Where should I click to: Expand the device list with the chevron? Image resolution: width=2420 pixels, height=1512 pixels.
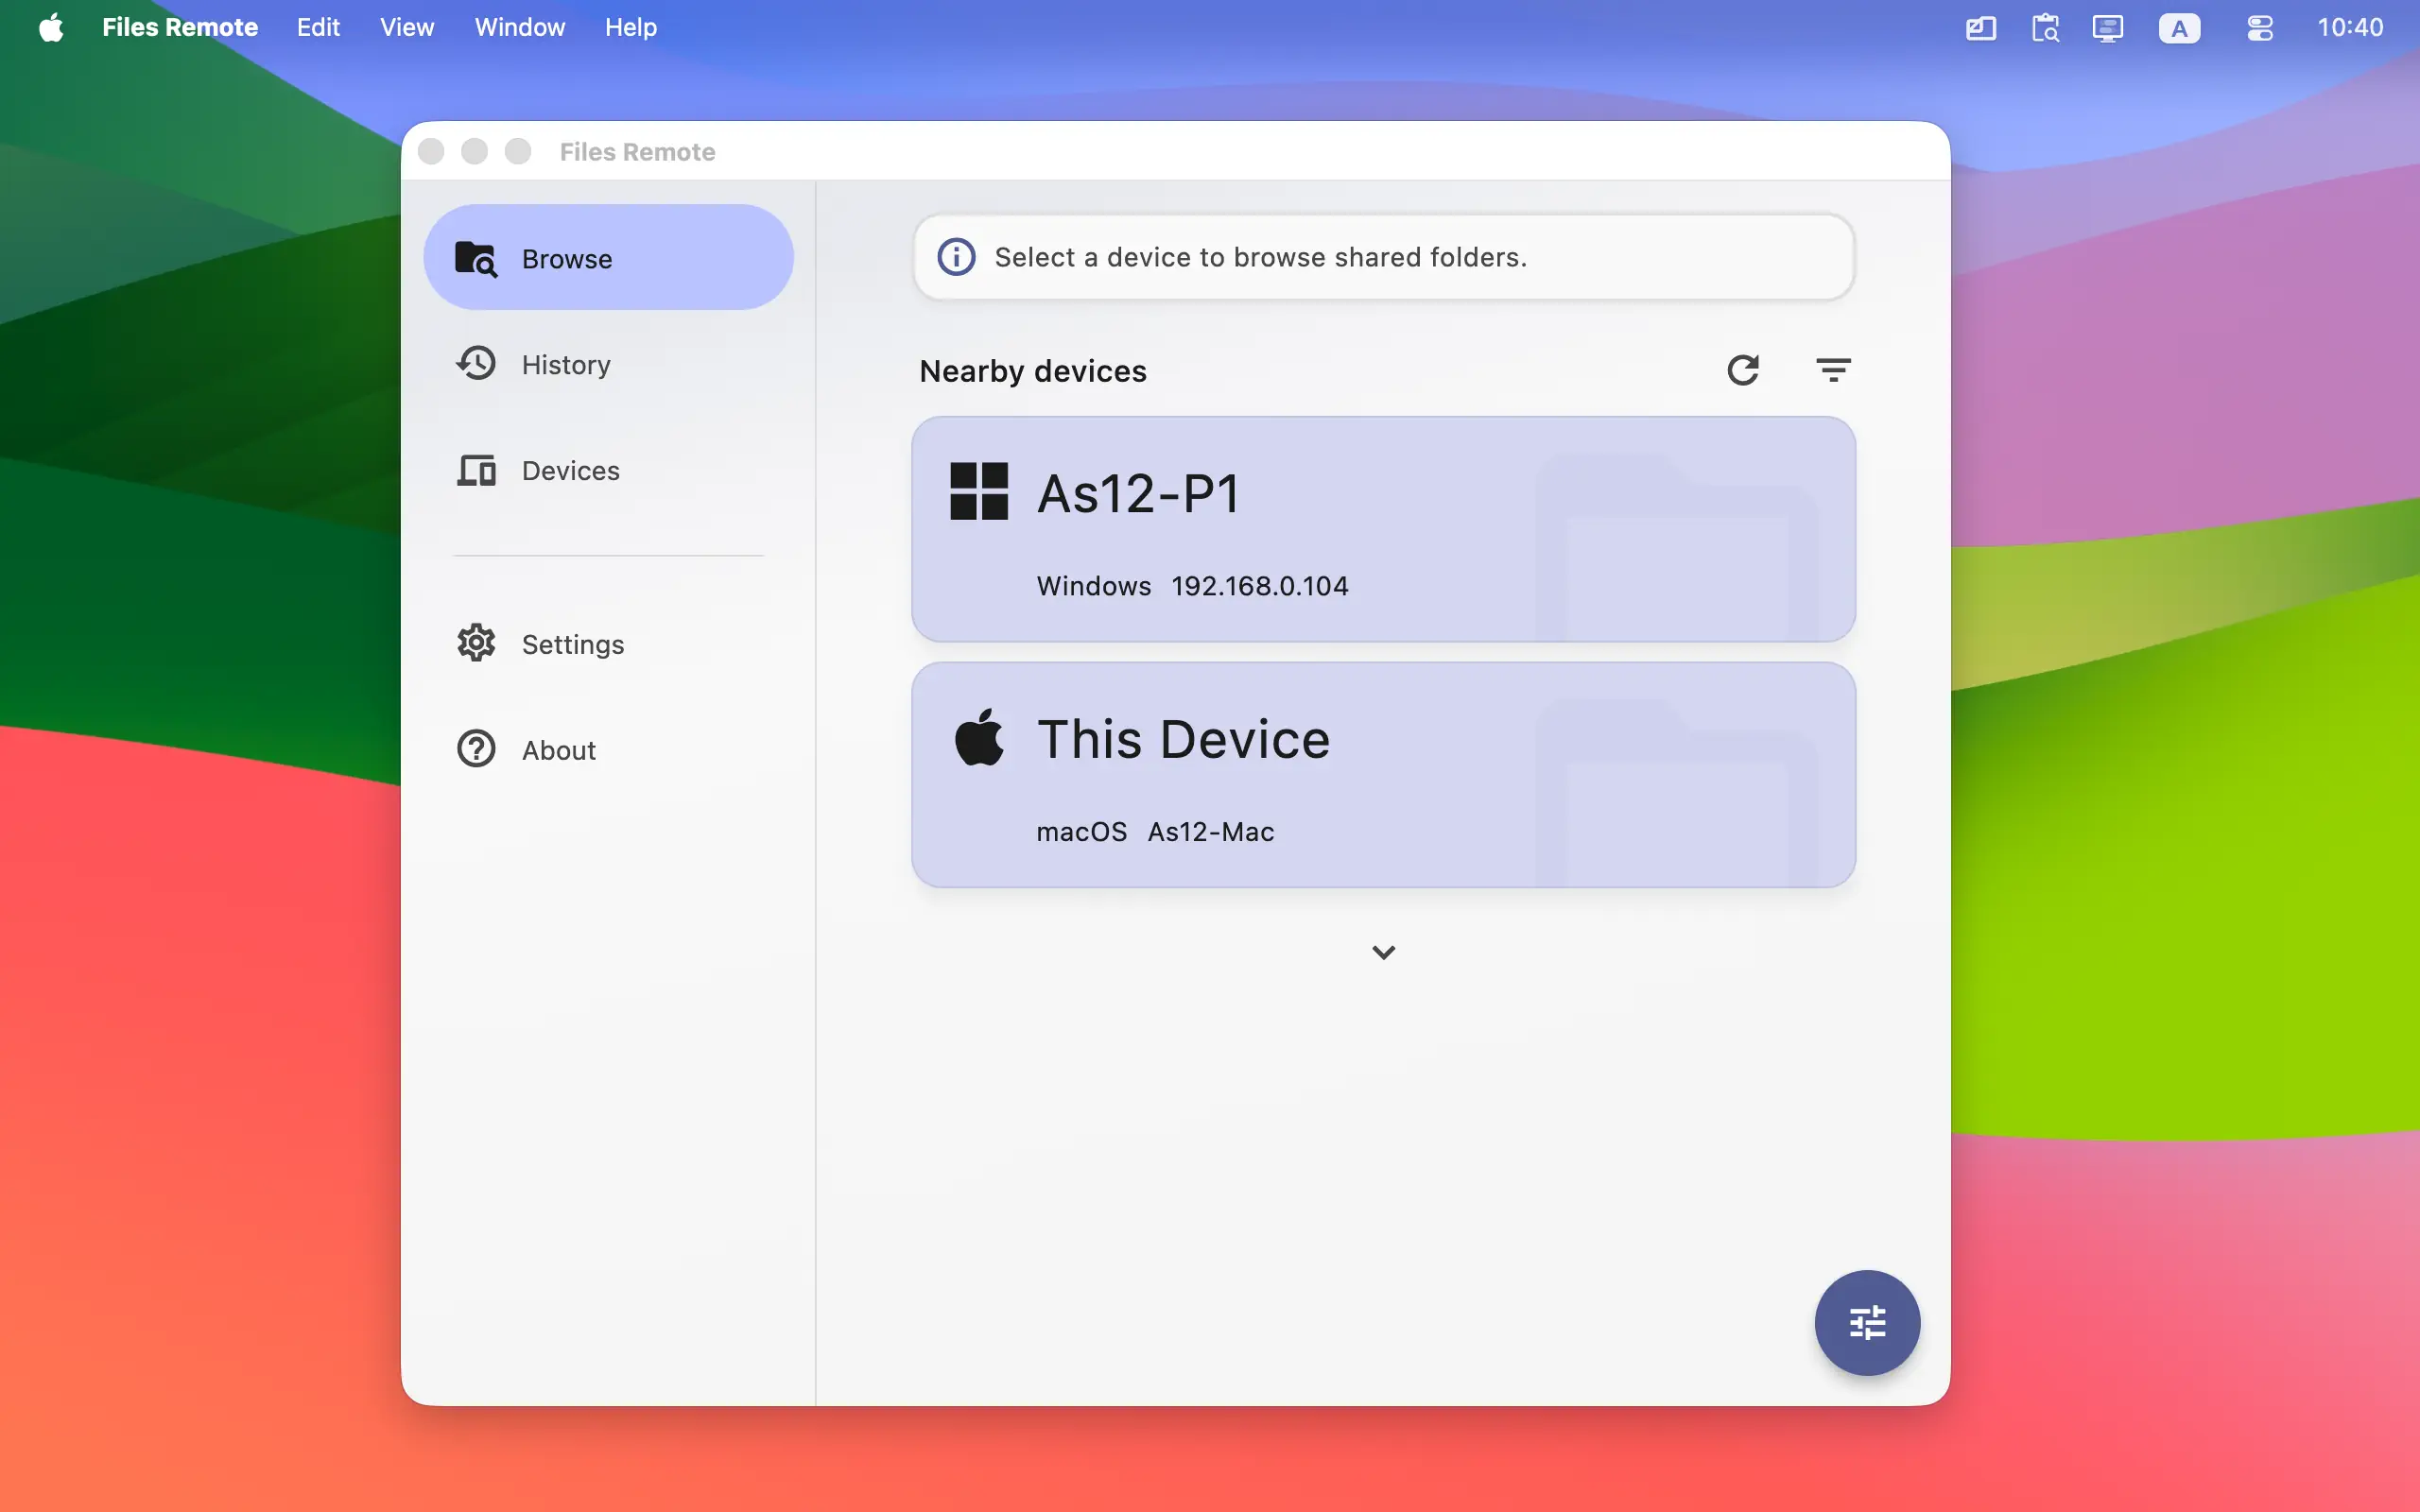[x=1383, y=952]
